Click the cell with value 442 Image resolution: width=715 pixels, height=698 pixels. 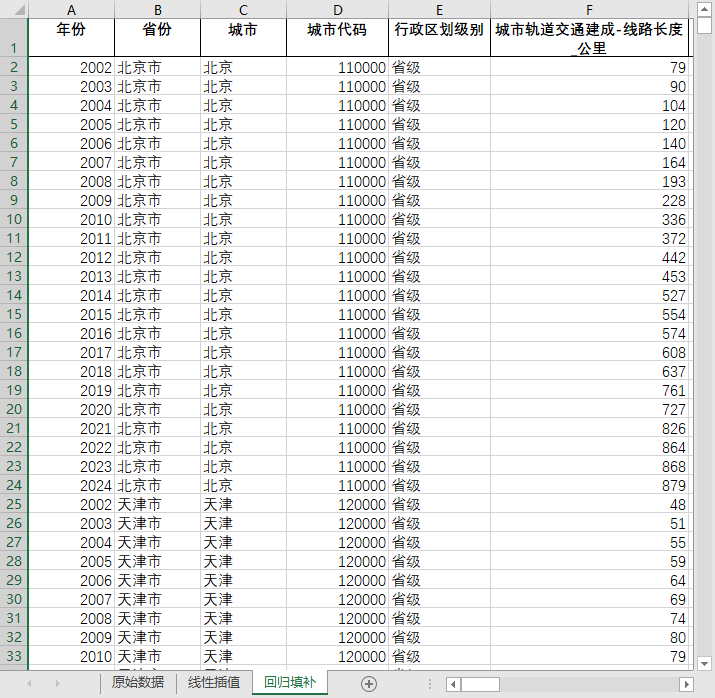click(589, 257)
